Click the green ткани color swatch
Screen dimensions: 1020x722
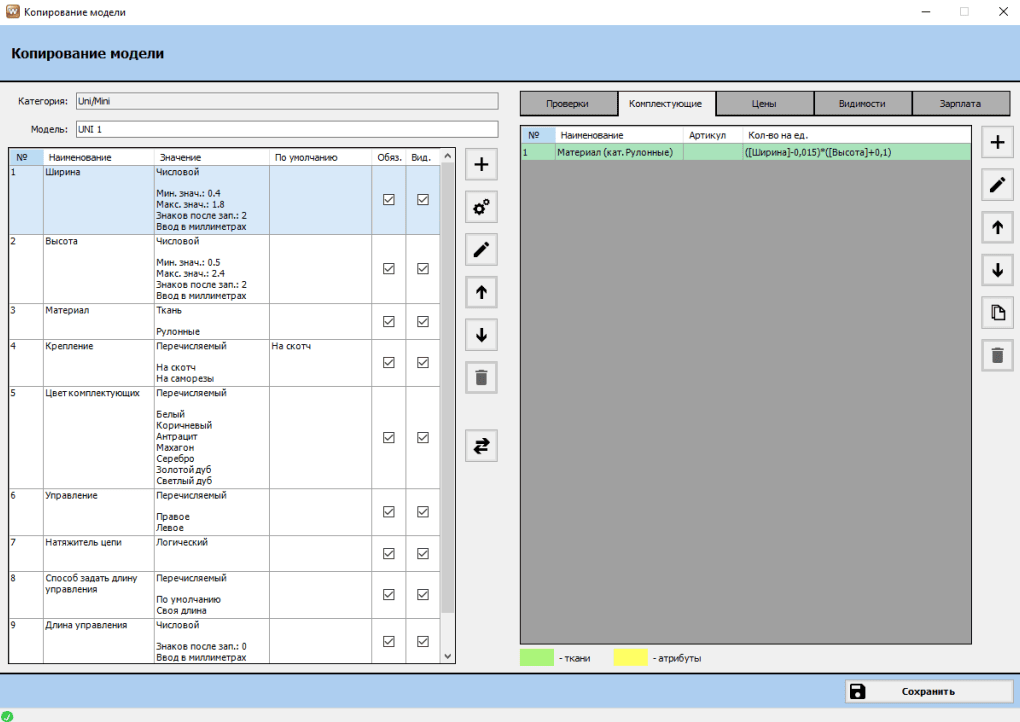(536, 658)
